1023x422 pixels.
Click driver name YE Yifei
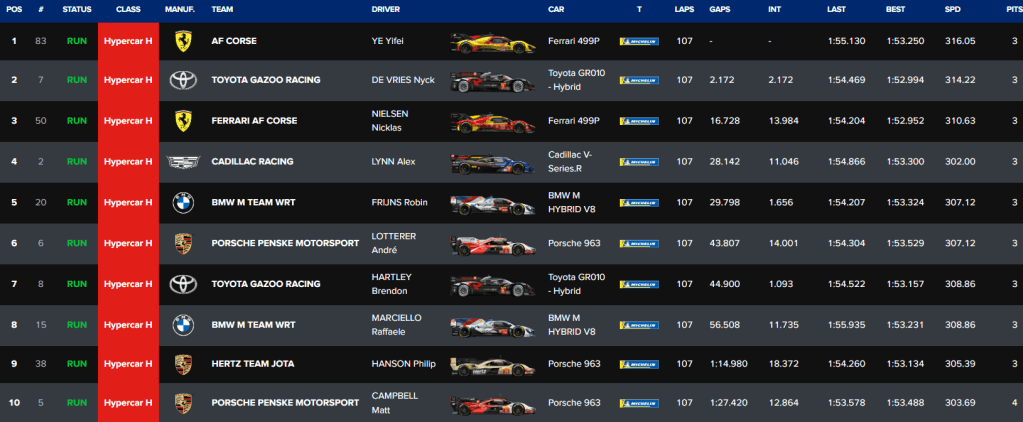388,41
